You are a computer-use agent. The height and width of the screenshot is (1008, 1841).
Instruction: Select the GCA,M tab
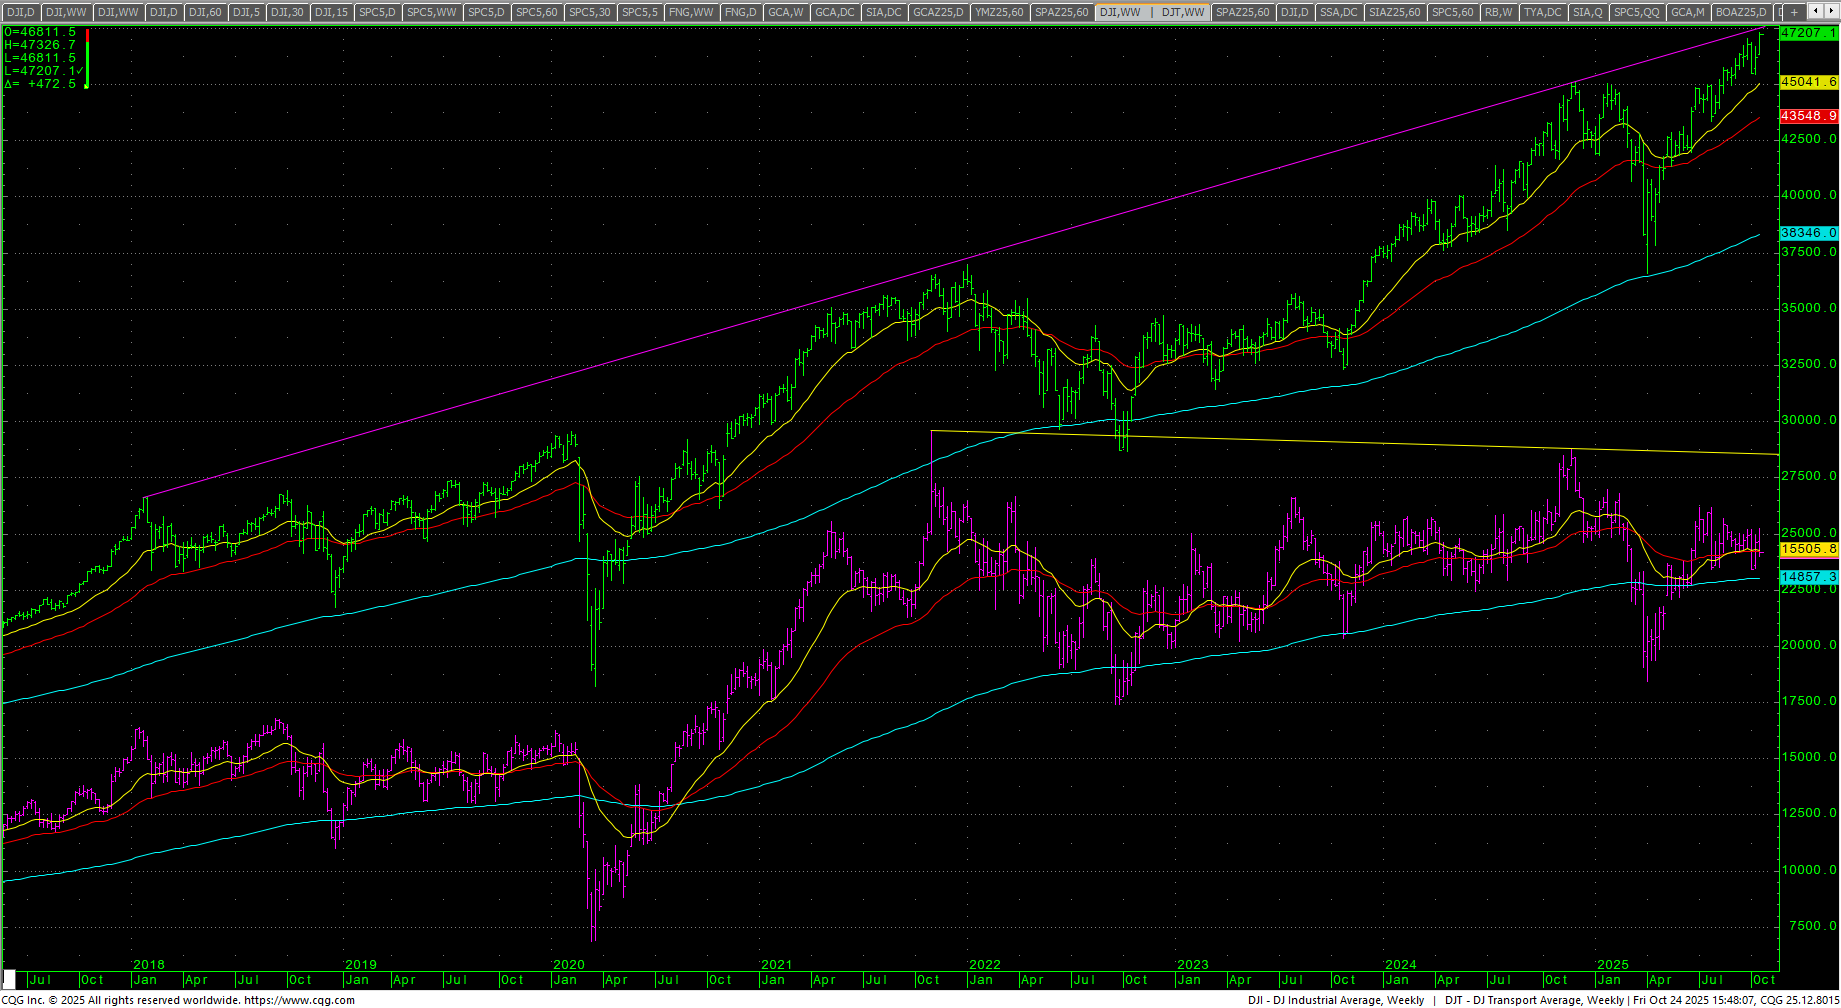click(x=1688, y=12)
